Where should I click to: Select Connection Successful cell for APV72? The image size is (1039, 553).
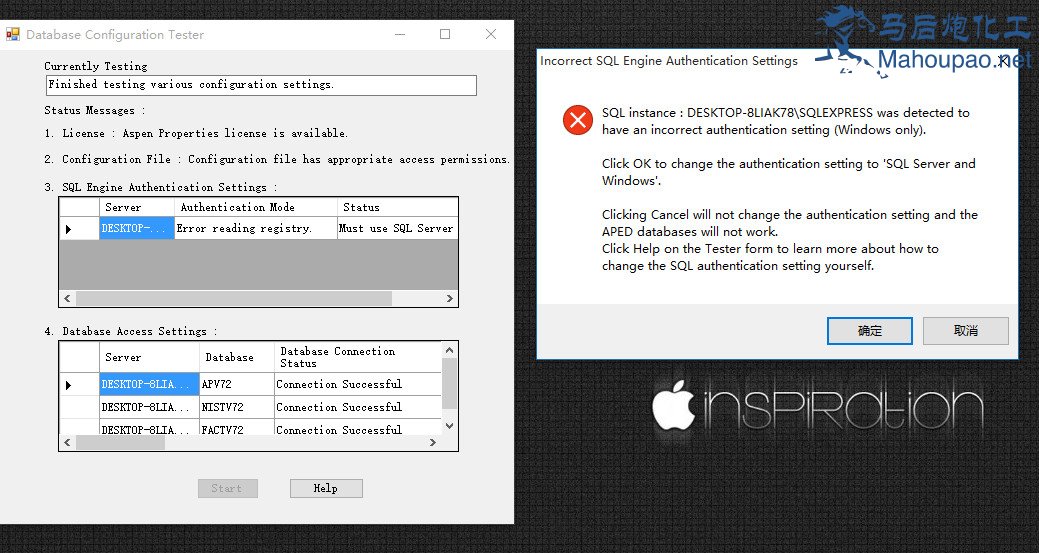point(358,384)
